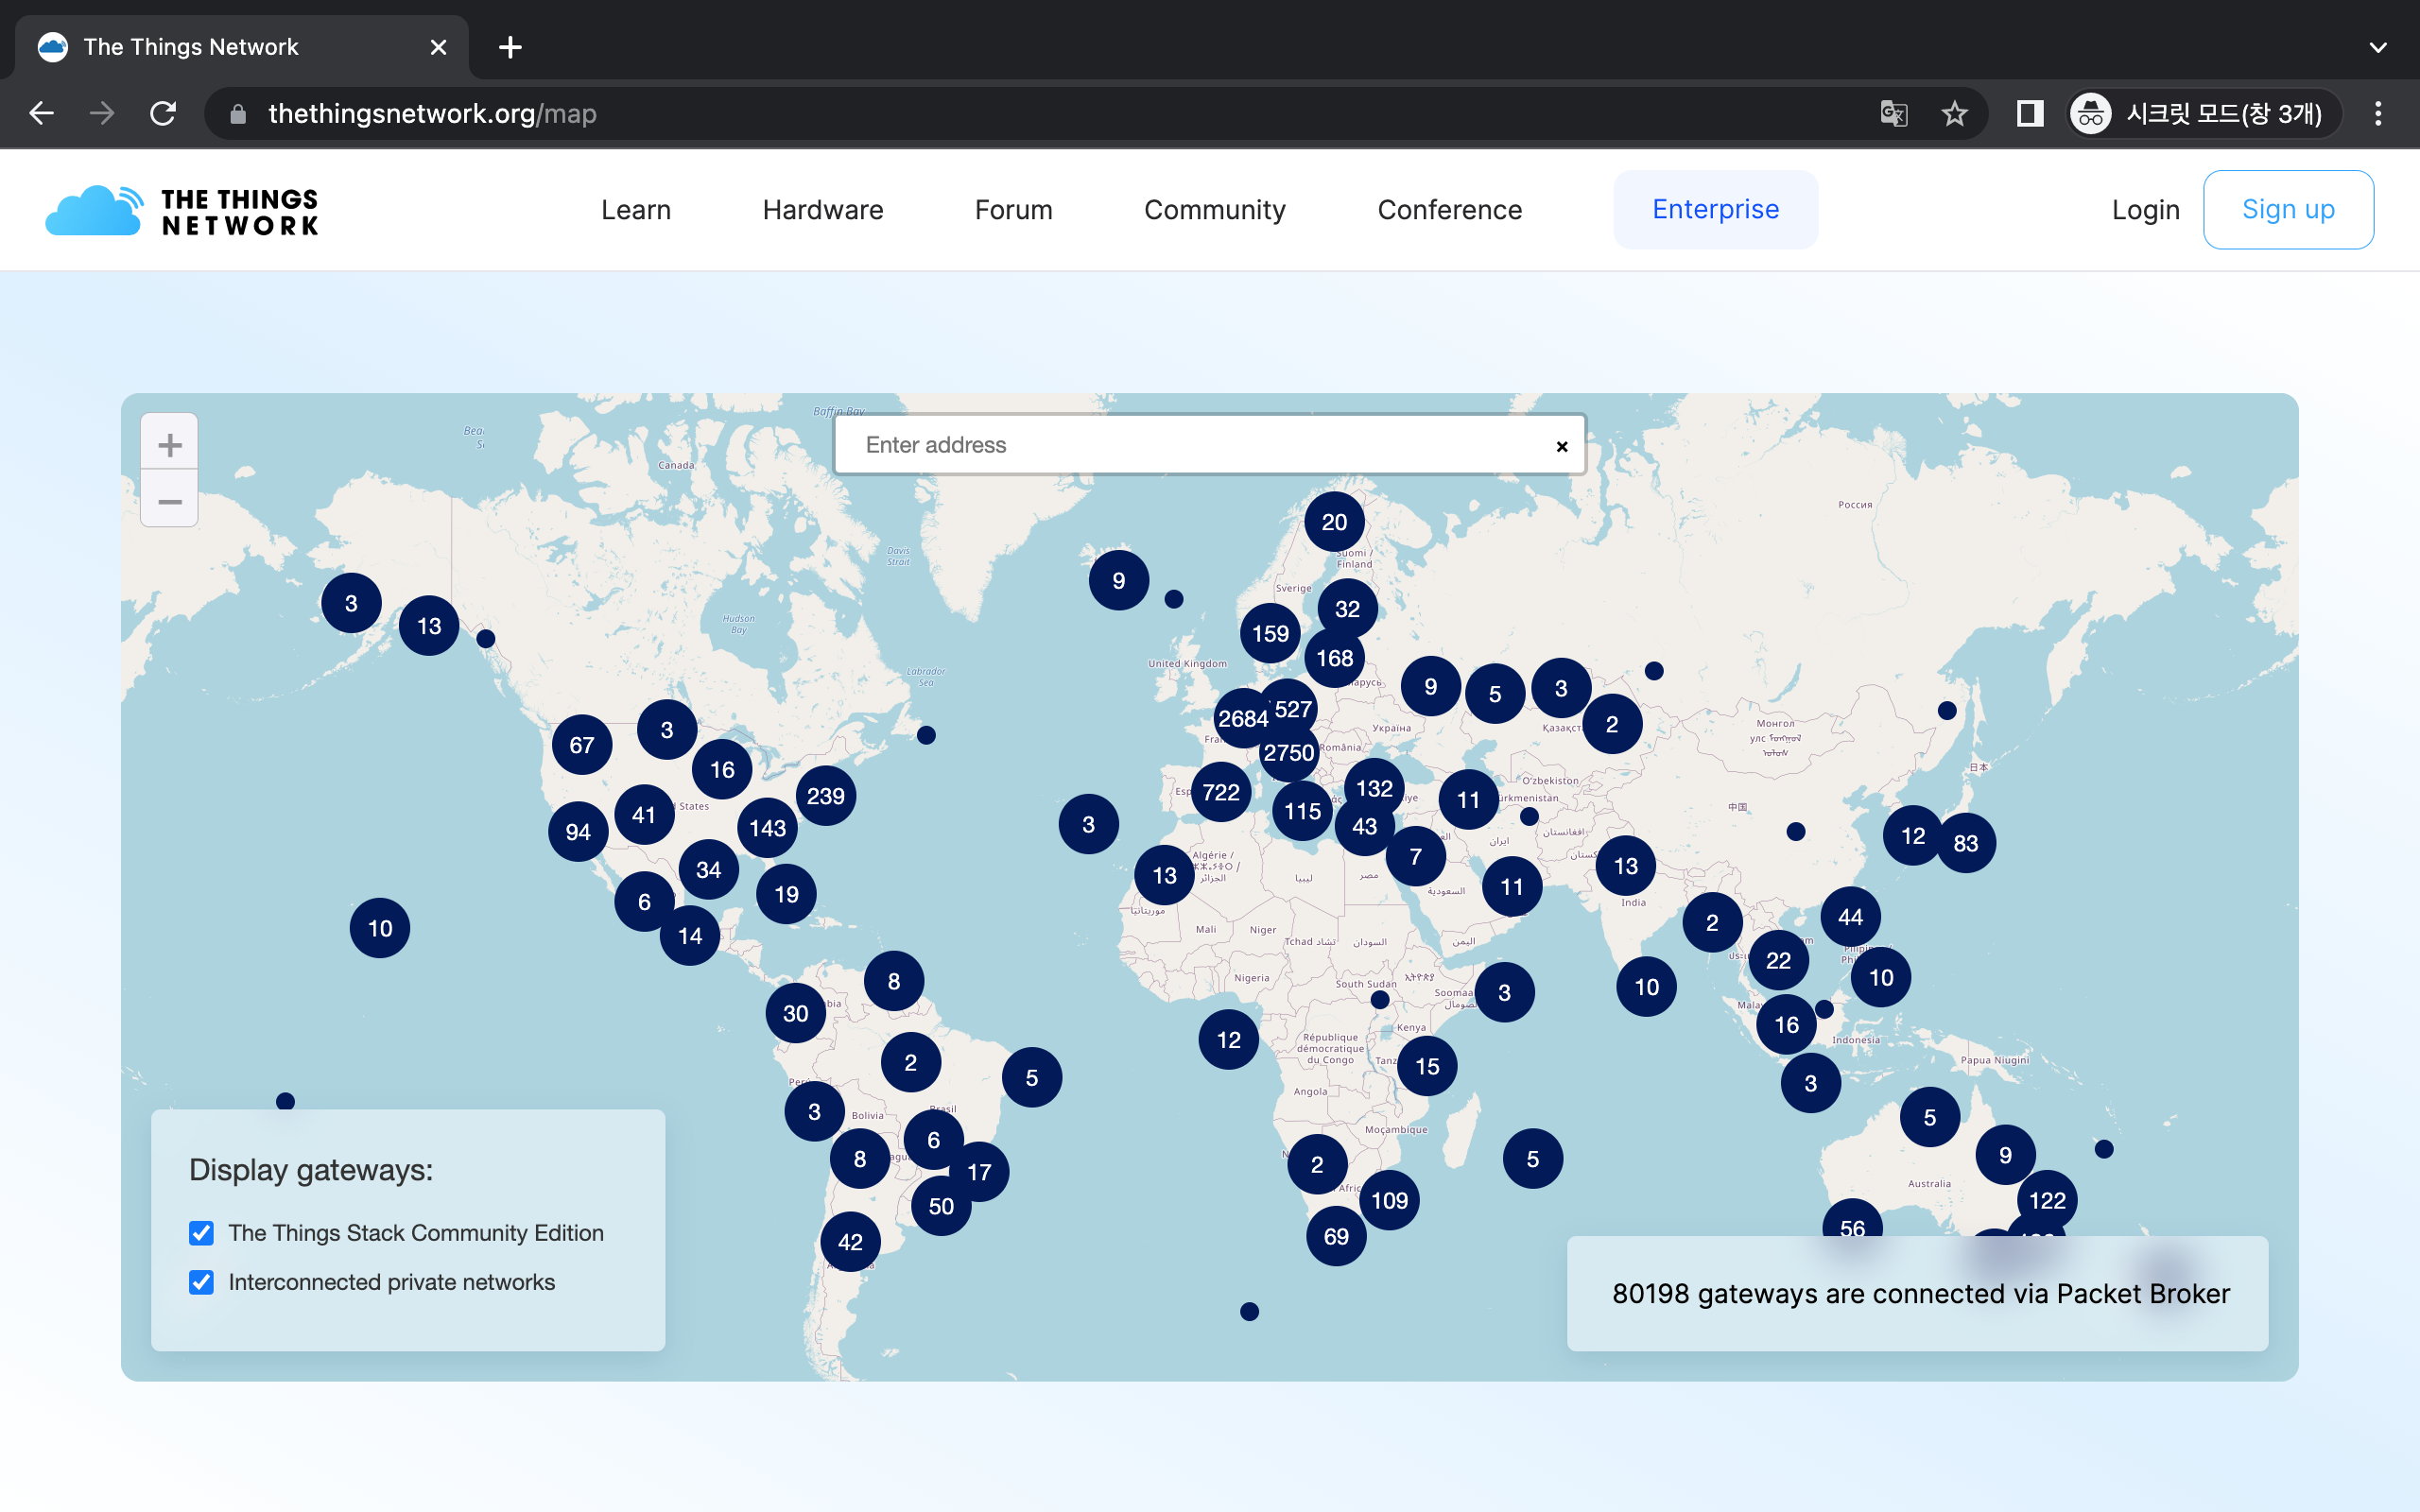Click the 17 cluster in Brazil

(x=979, y=1172)
